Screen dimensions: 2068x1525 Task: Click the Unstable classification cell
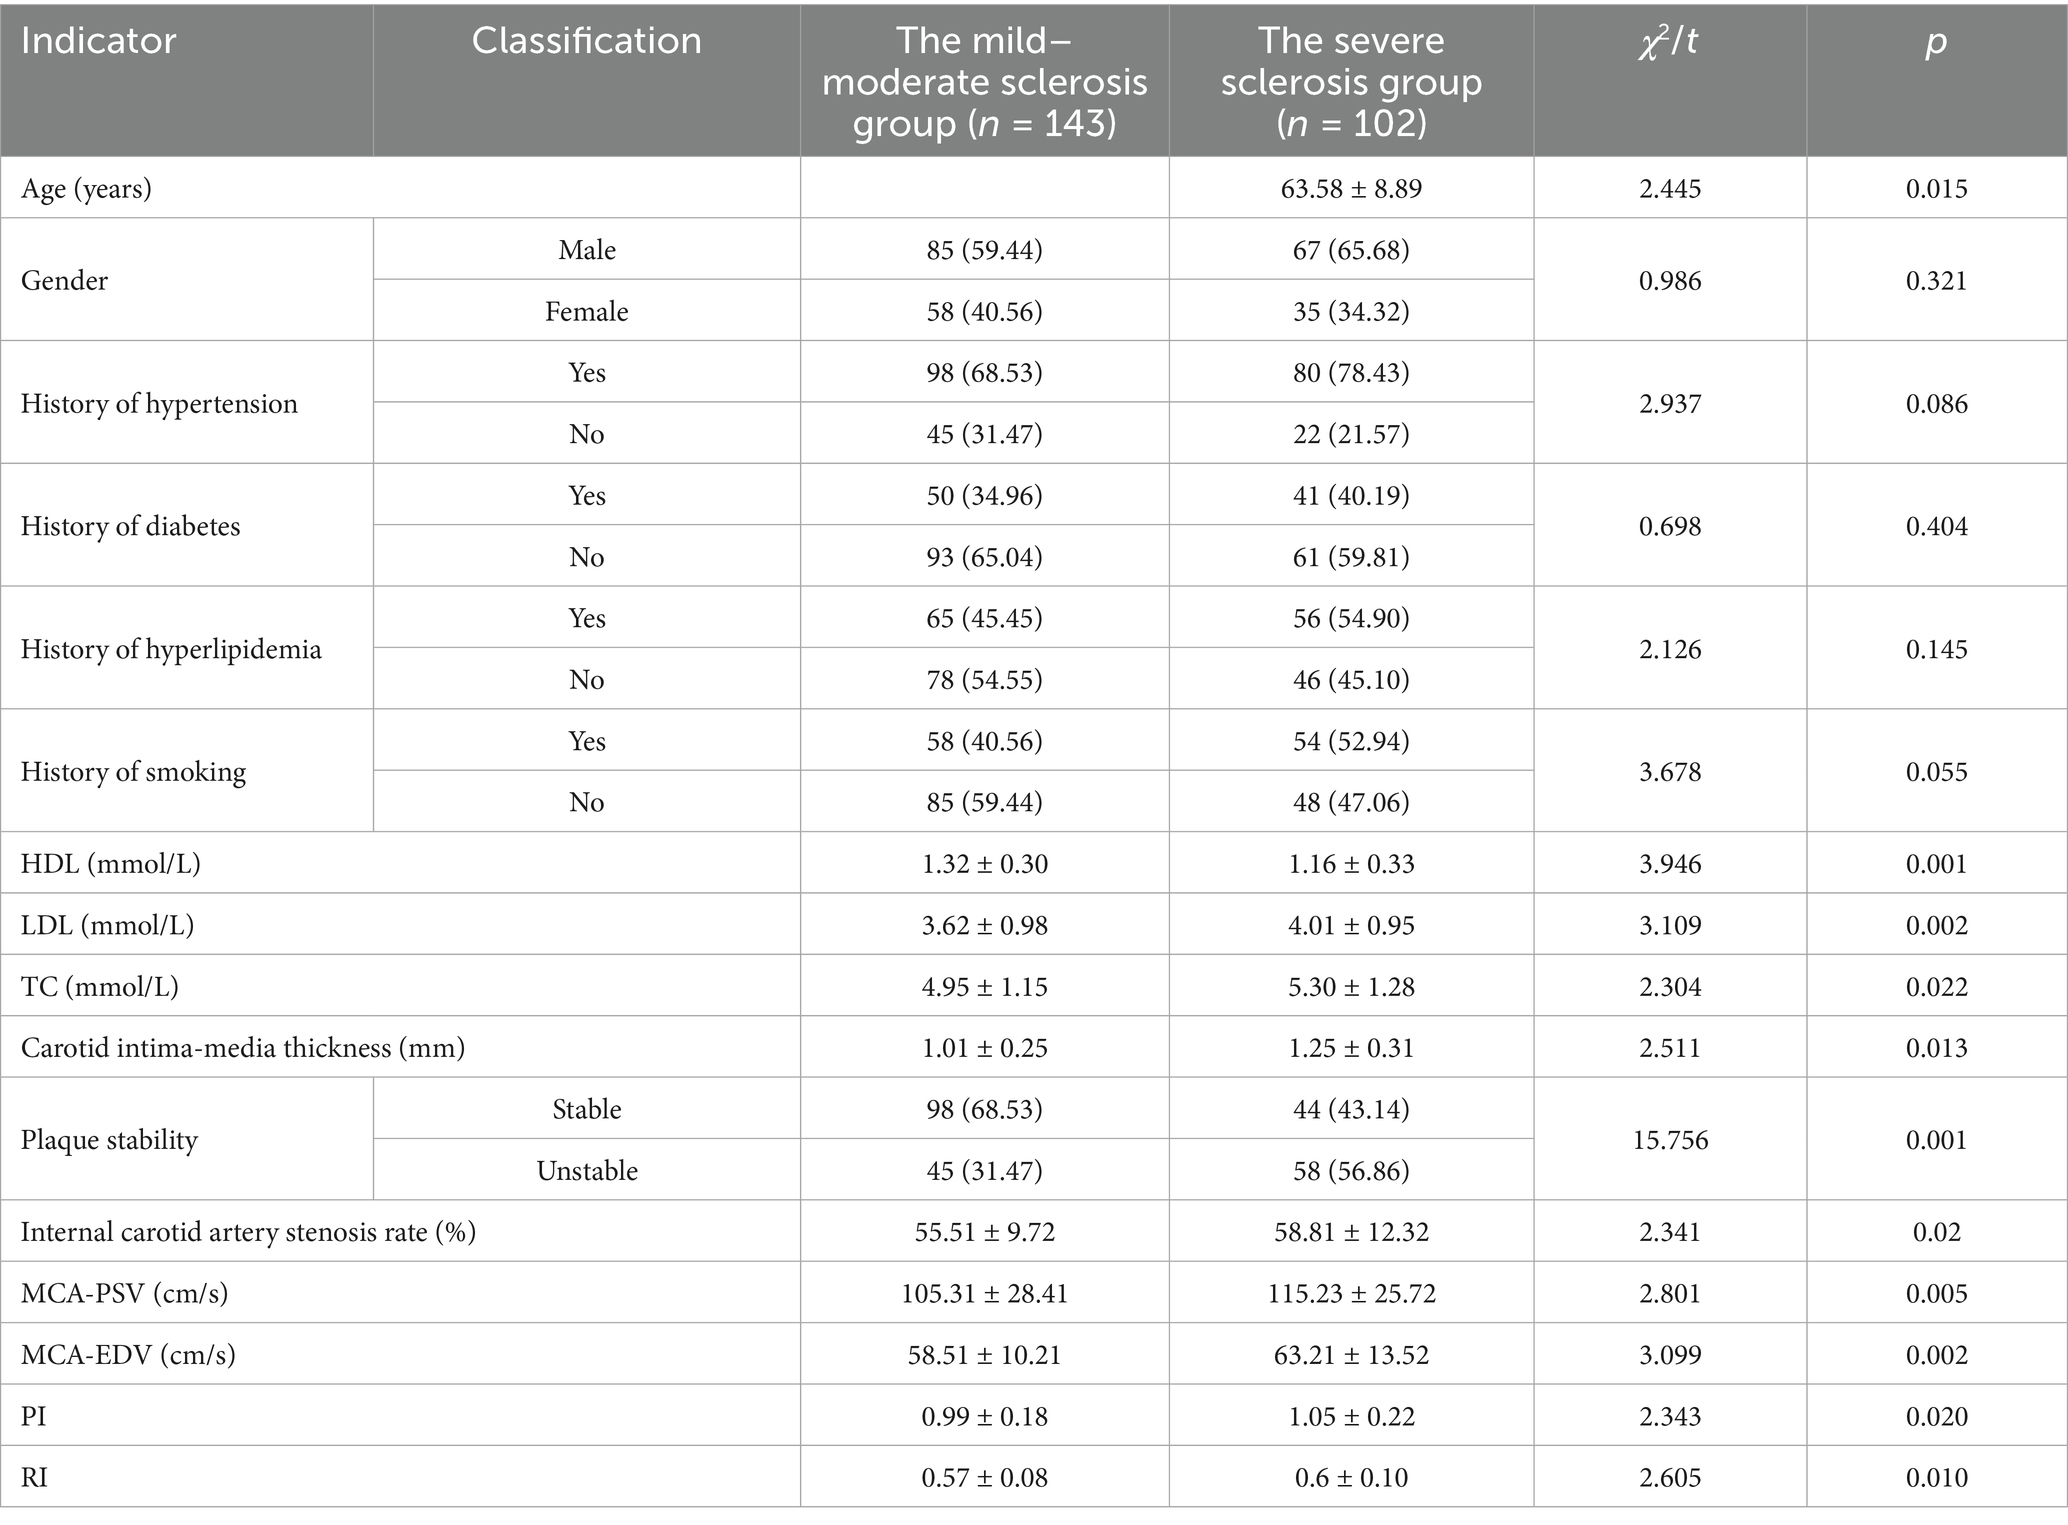tap(586, 1170)
